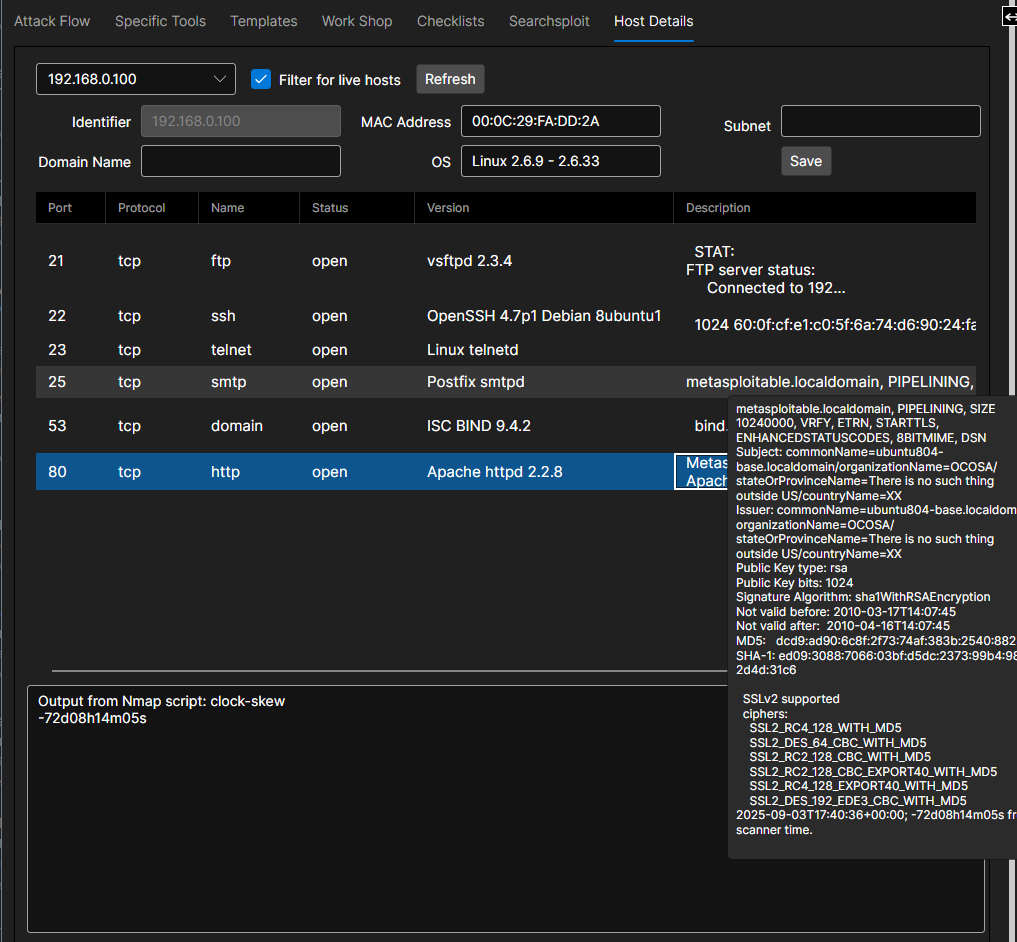Click the horizontal resize arrow icon

point(1010,16)
